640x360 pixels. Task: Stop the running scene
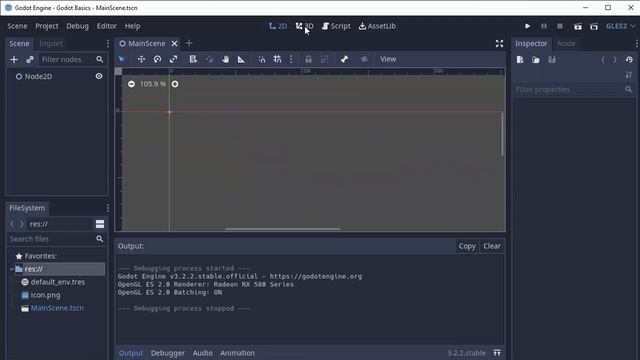(x=560, y=26)
